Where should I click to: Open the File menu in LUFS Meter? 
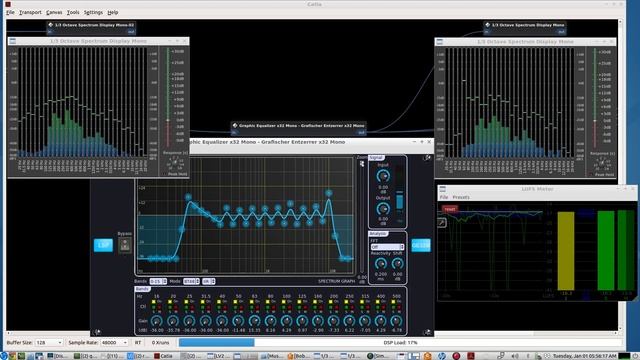click(x=444, y=197)
